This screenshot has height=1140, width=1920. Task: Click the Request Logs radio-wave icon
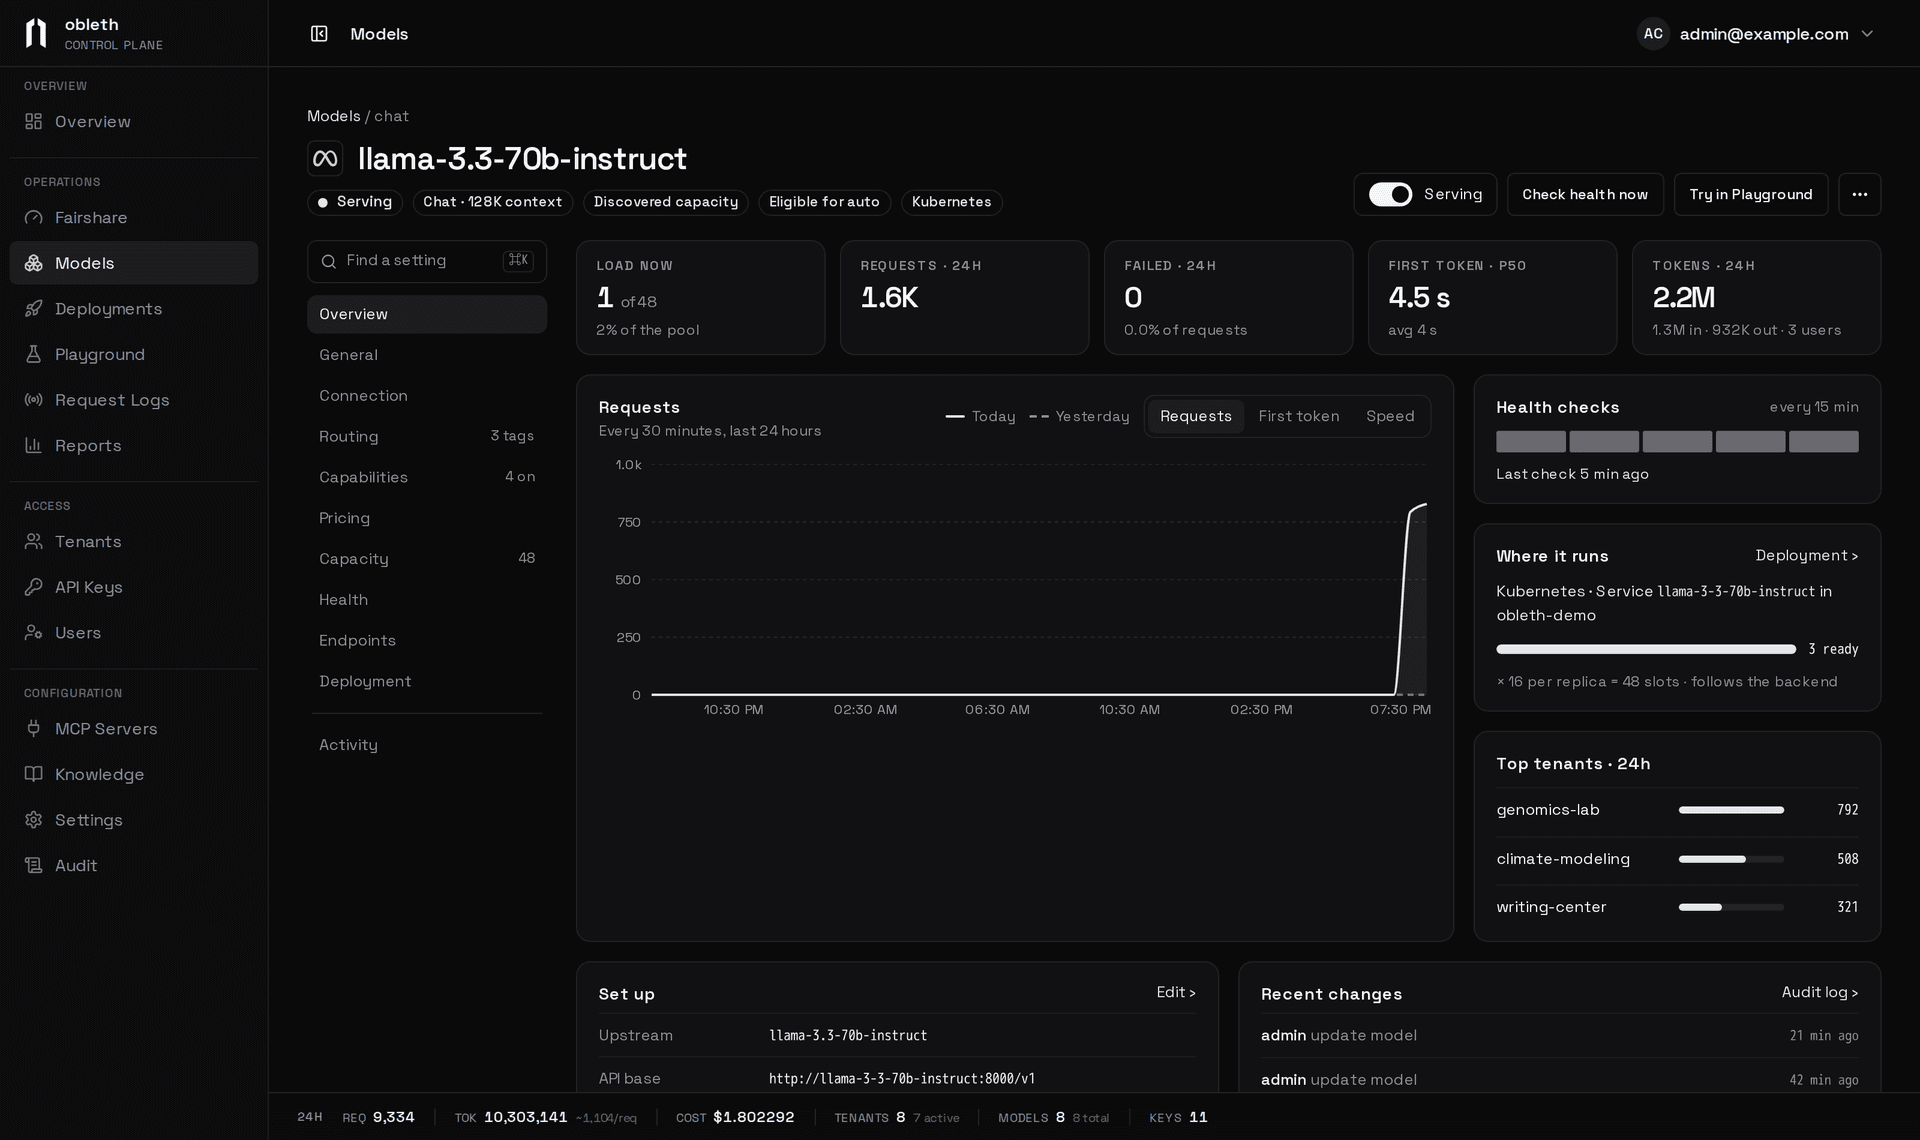click(34, 400)
